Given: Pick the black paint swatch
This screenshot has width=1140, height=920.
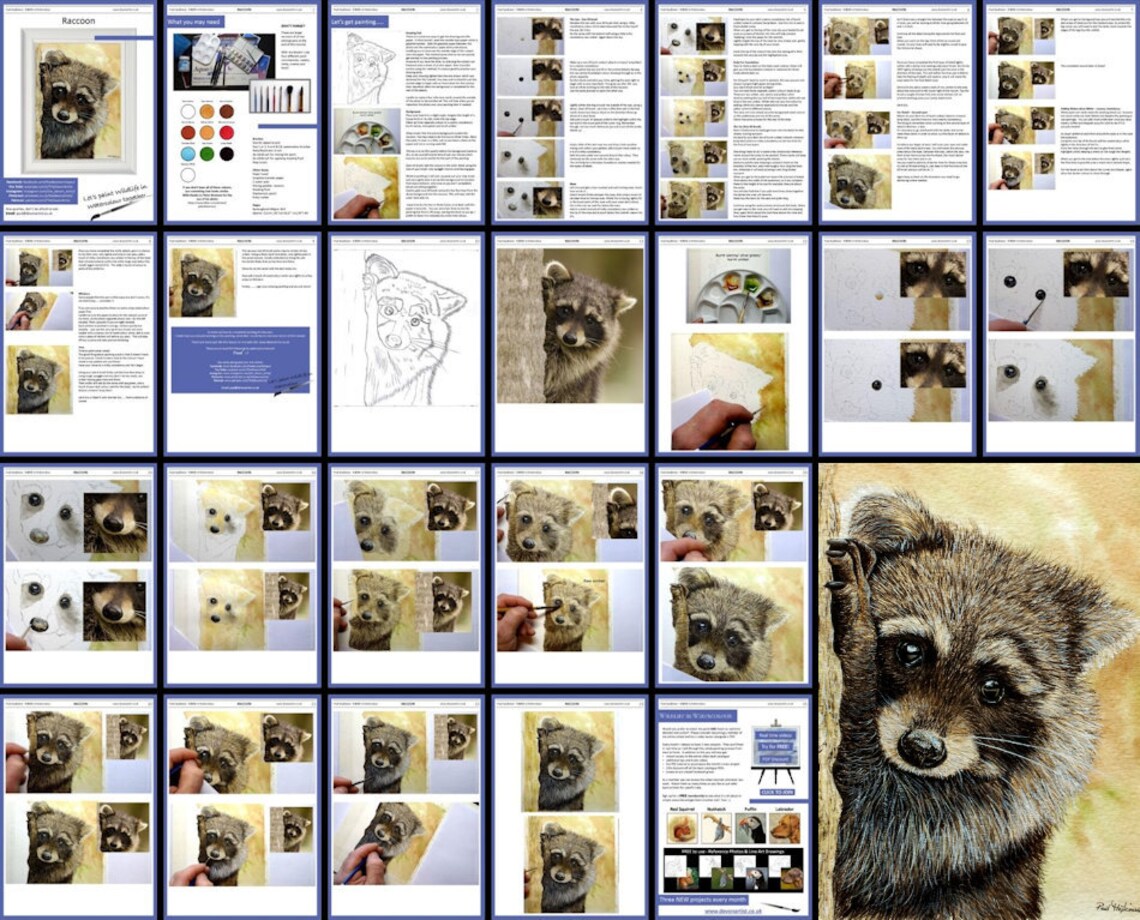Looking at the screenshot, I should (227, 153).
